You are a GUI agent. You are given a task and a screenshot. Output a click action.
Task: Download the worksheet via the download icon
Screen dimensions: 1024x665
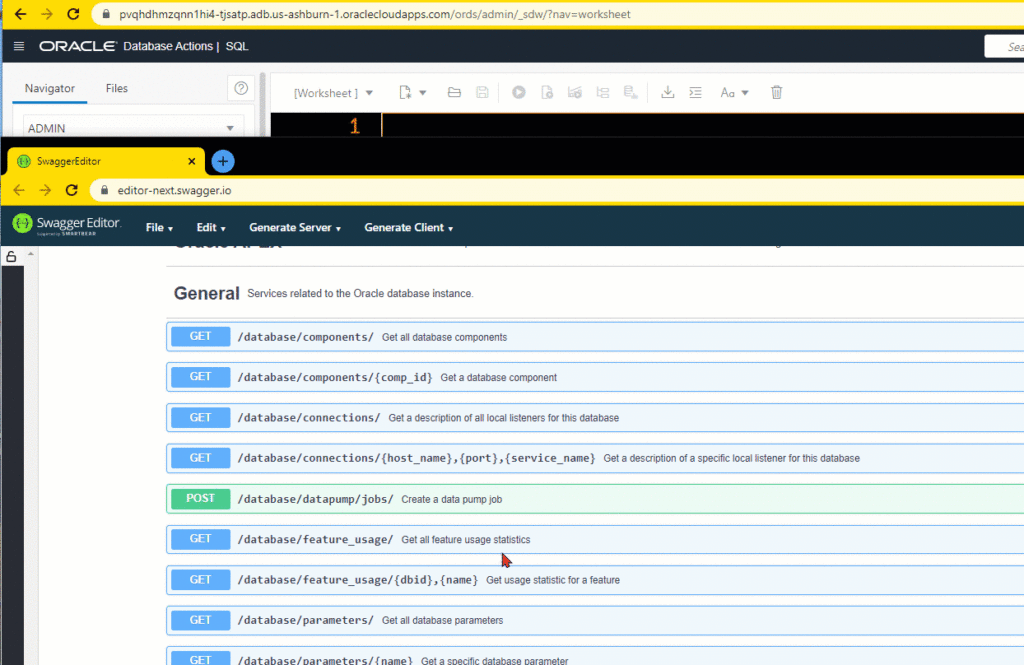(x=667, y=91)
